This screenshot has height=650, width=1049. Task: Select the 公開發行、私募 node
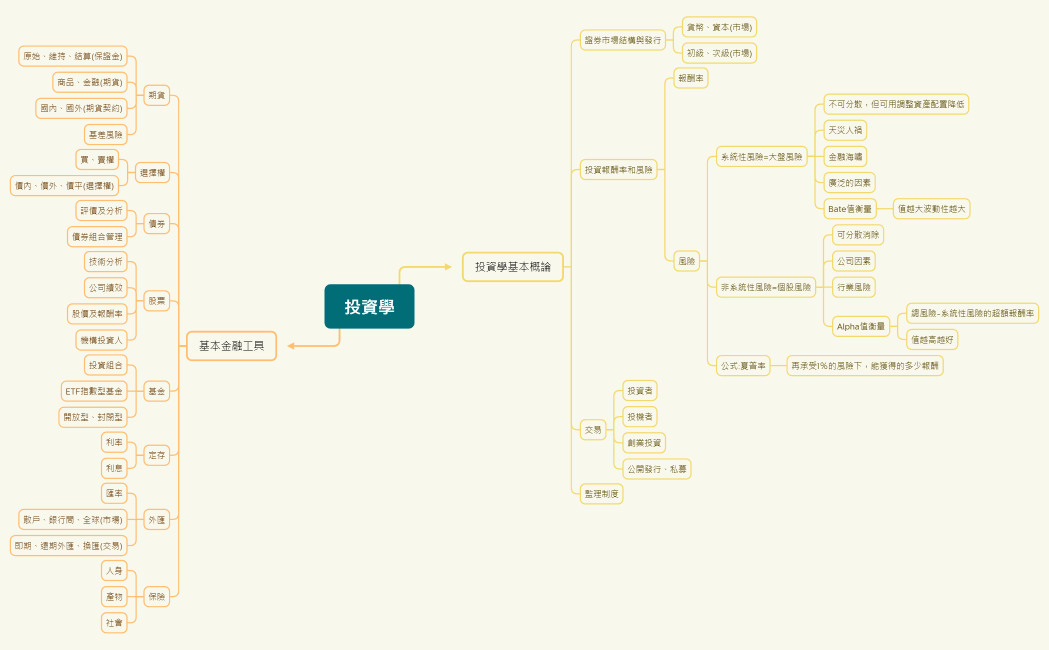pos(657,468)
